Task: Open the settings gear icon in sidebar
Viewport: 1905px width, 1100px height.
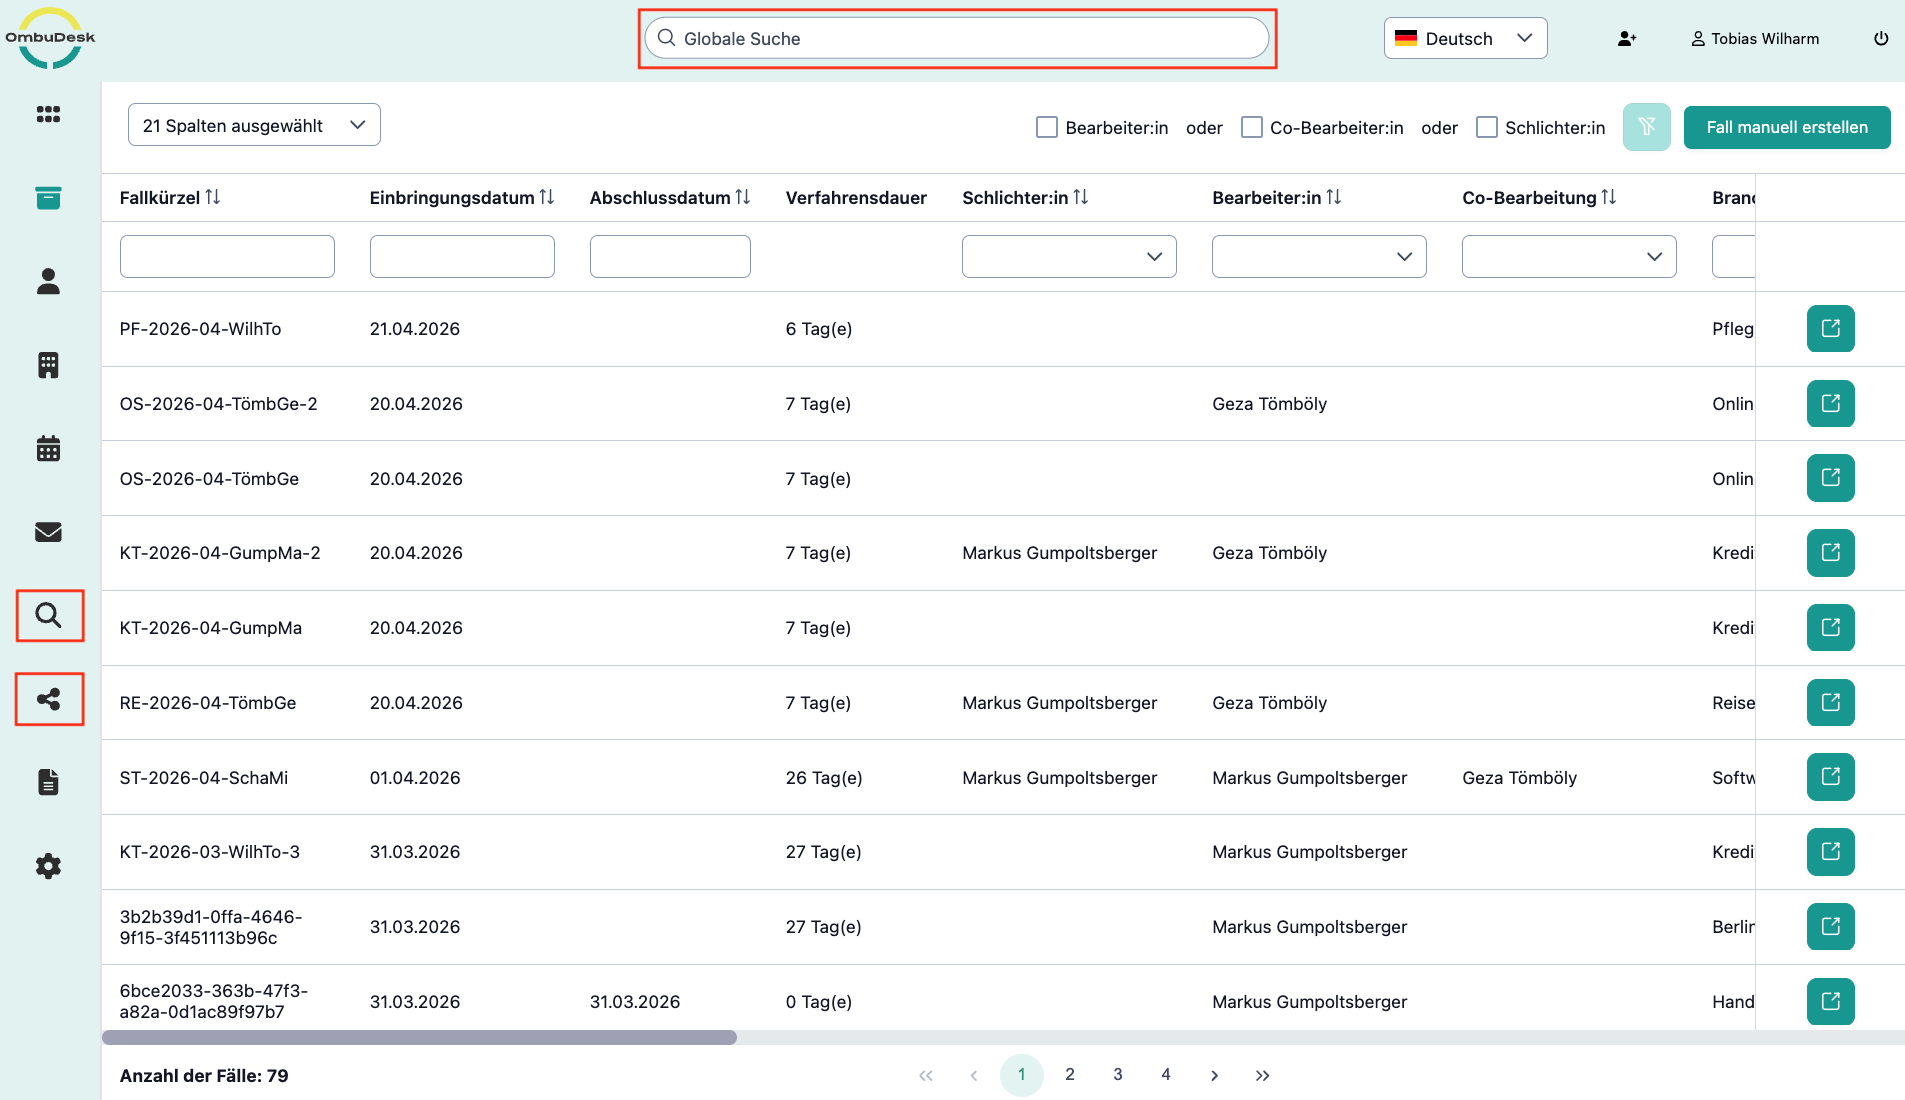Action: (x=48, y=866)
